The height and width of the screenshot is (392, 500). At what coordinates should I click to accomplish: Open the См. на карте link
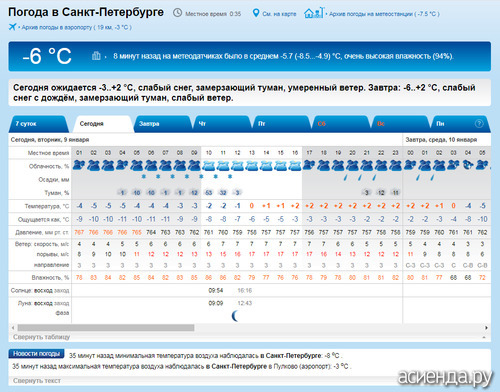pos(279,14)
